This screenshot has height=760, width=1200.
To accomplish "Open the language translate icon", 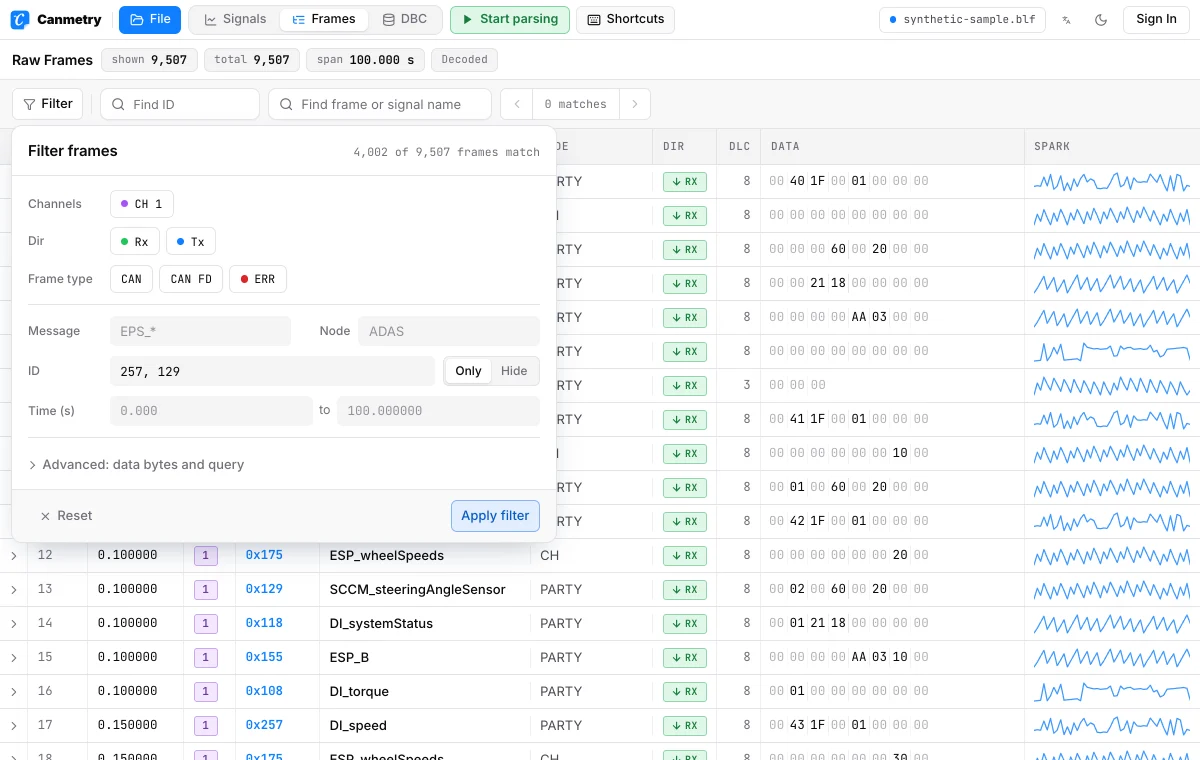I will coord(1067,19).
